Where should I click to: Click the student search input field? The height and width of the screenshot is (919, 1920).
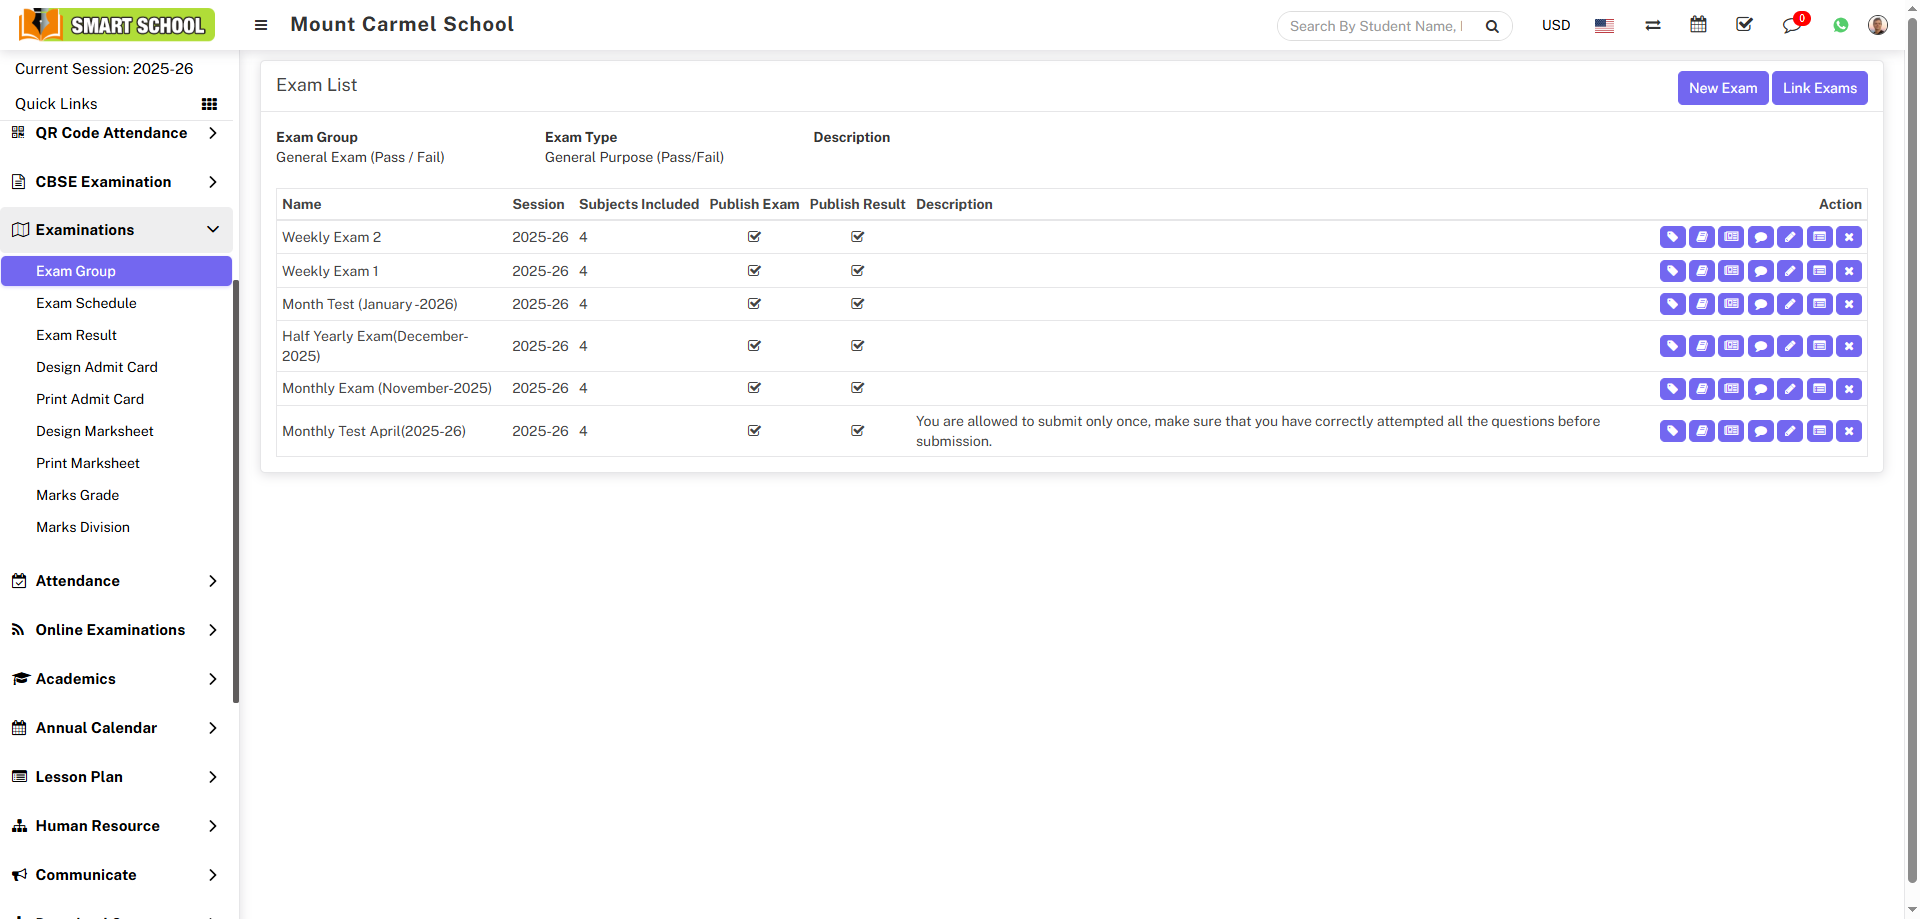(x=1378, y=26)
